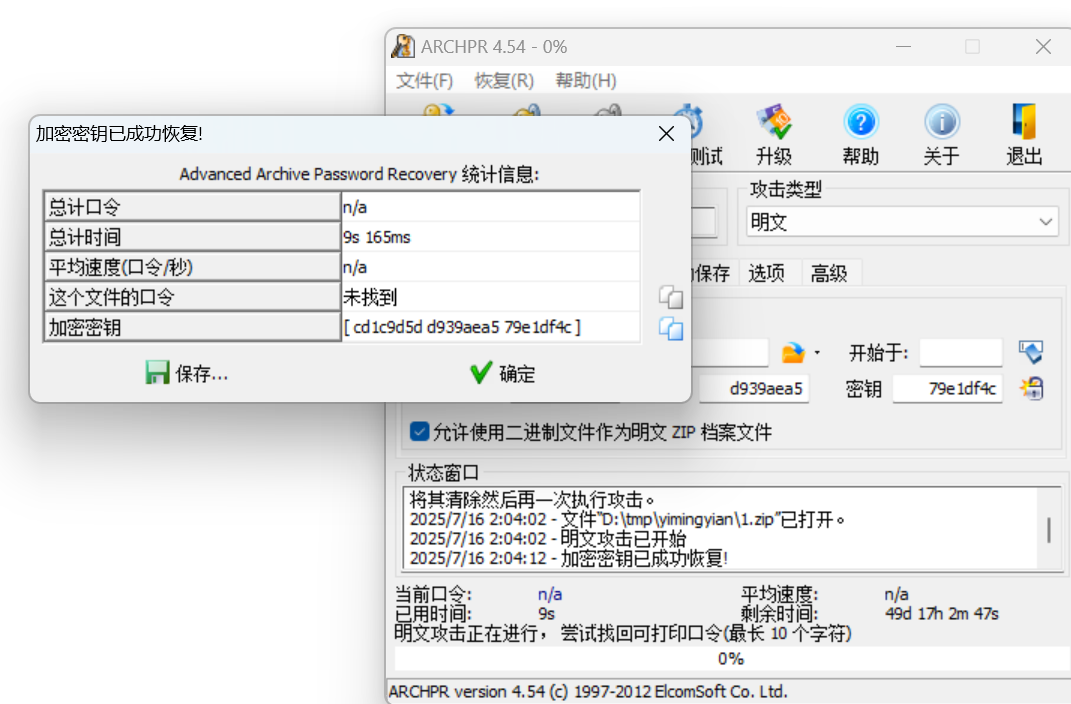Click the icon right of the 开始于 field

[x=1031, y=352]
